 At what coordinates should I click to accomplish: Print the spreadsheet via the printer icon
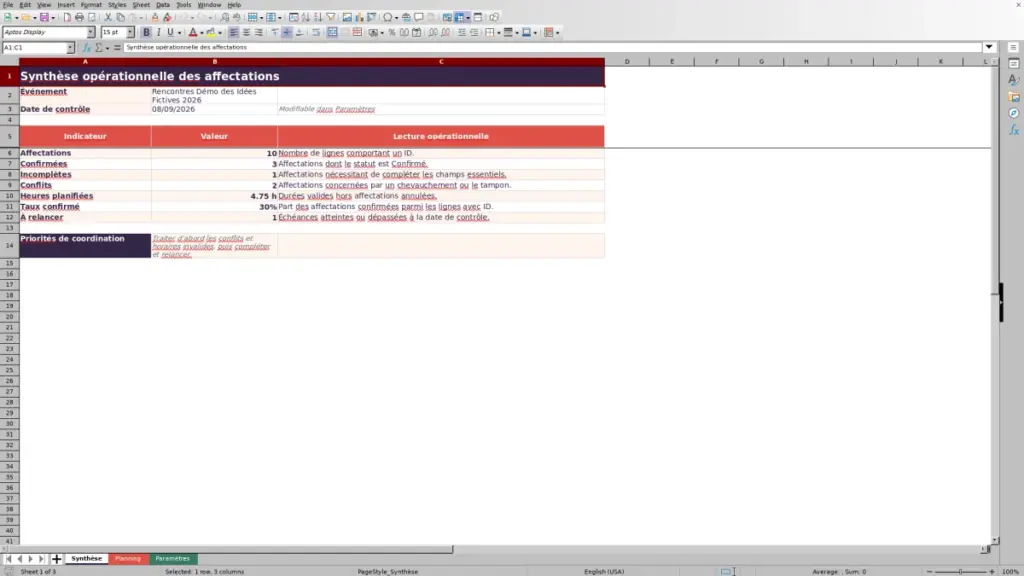(x=79, y=17)
